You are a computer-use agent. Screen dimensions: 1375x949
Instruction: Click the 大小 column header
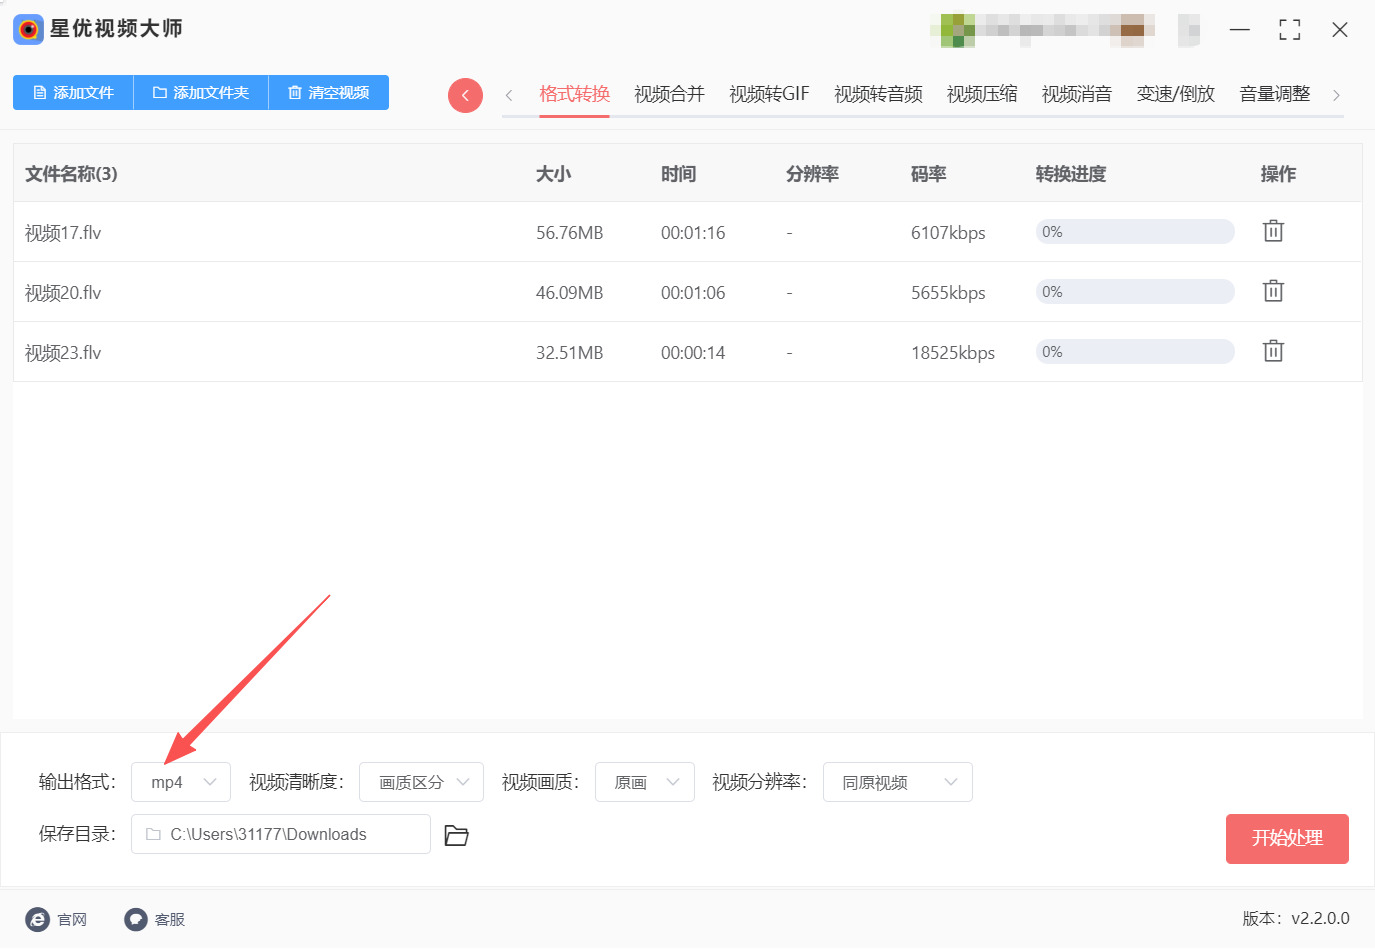[553, 174]
